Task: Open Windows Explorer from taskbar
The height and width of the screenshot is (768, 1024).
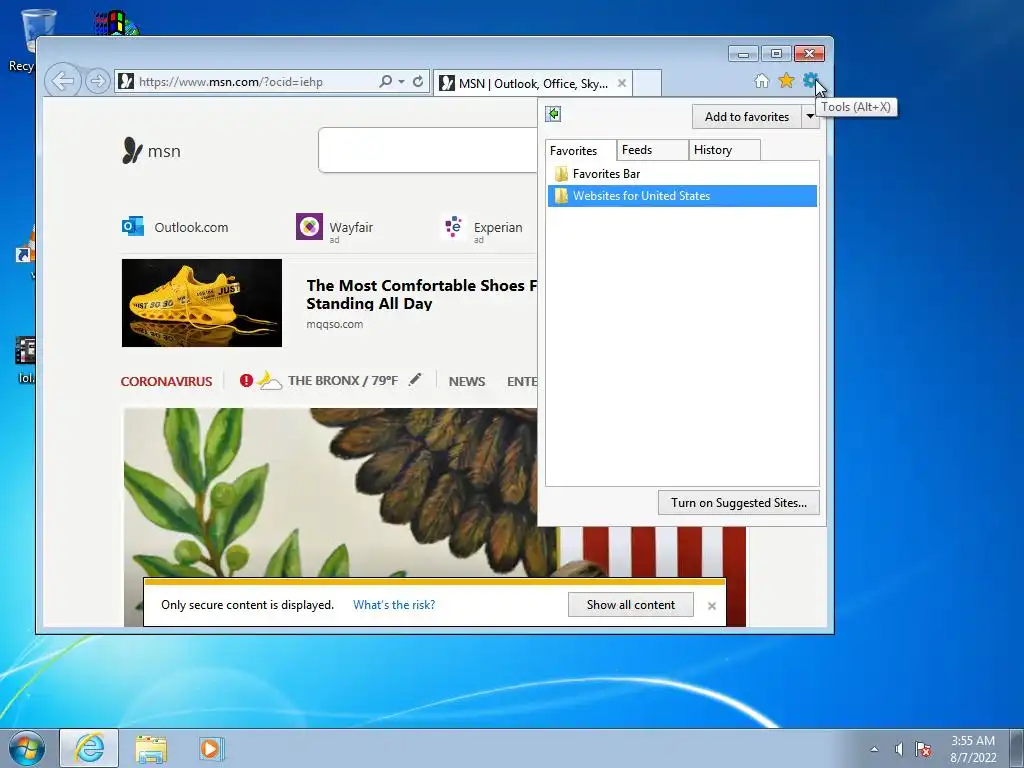Action: [151, 748]
